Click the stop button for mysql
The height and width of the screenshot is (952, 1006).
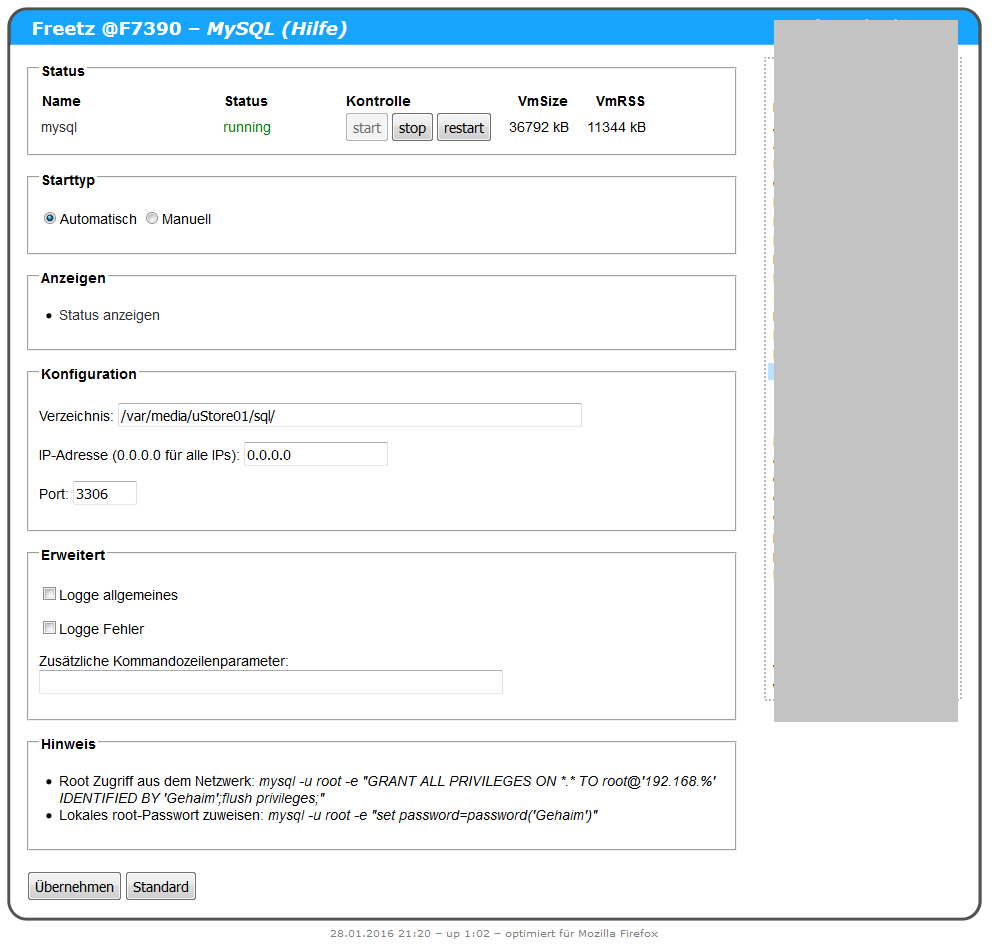[x=412, y=128]
